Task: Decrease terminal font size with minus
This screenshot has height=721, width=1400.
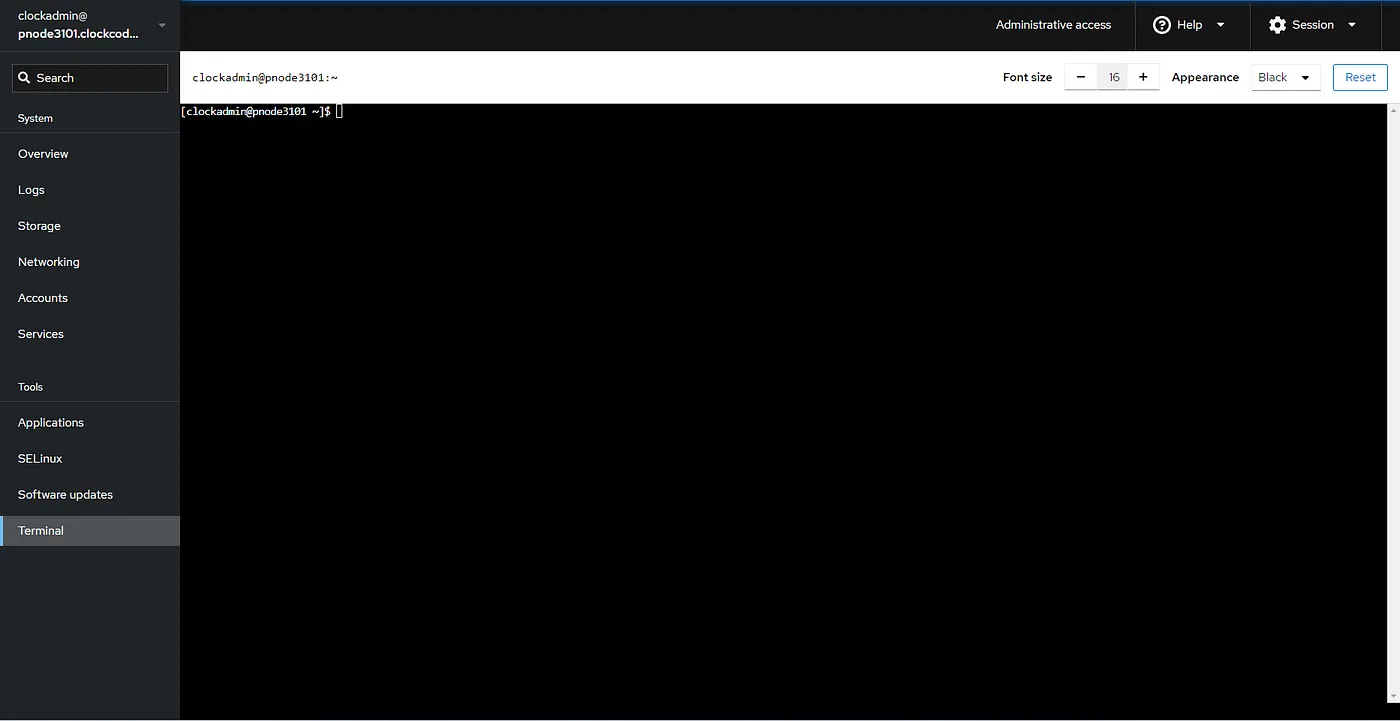Action: click(x=1081, y=77)
